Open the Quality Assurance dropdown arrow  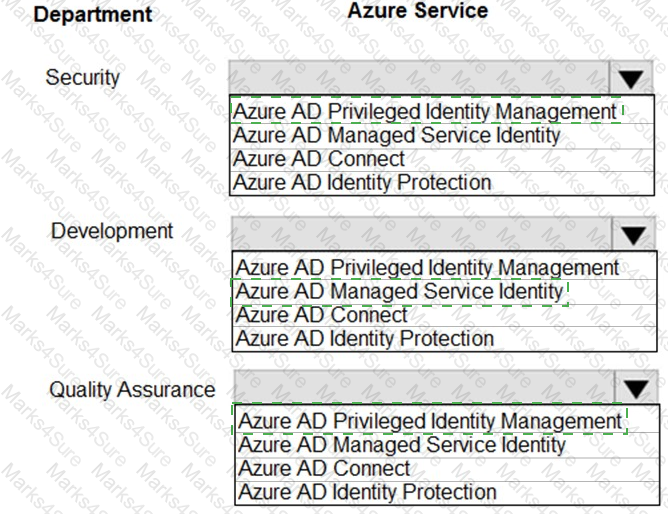point(636,388)
